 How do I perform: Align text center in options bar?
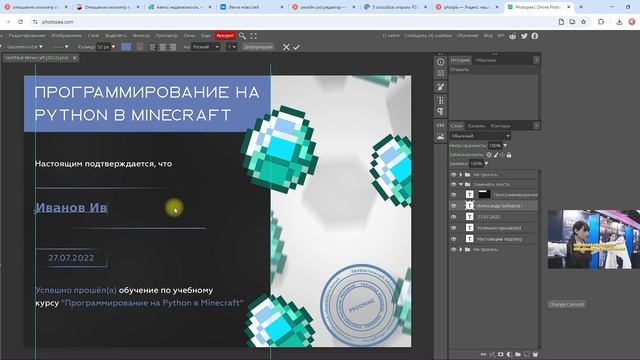[x=163, y=47]
